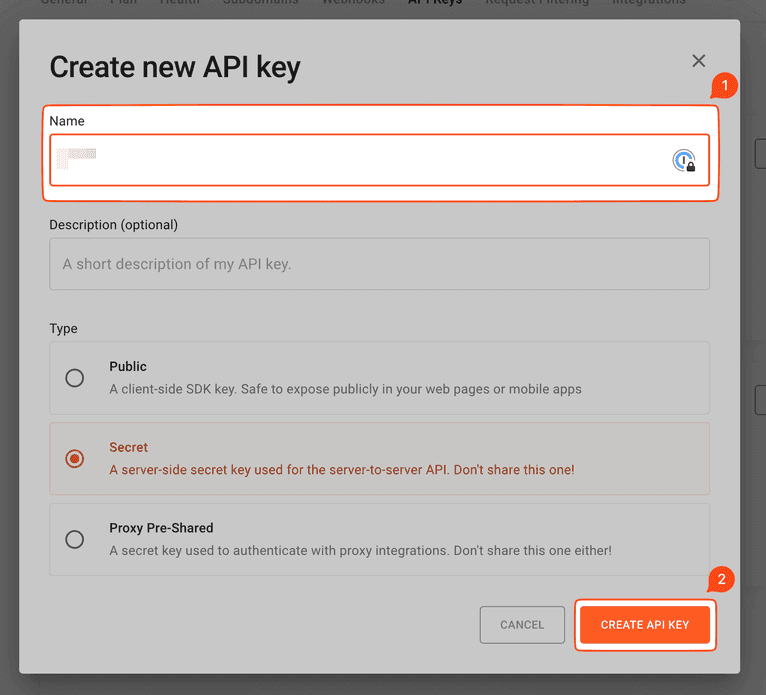Click into the Description (optional) text box

(x=379, y=264)
